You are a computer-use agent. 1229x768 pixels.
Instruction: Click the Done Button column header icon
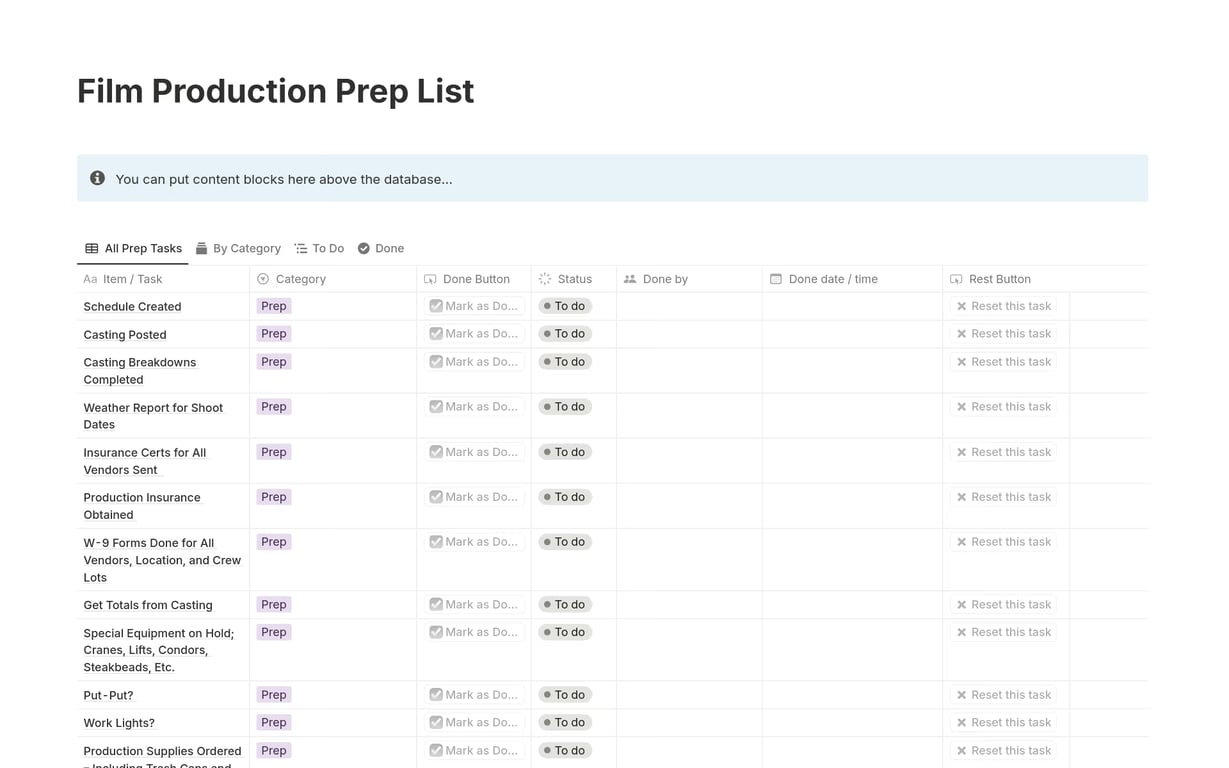click(430, 279)
